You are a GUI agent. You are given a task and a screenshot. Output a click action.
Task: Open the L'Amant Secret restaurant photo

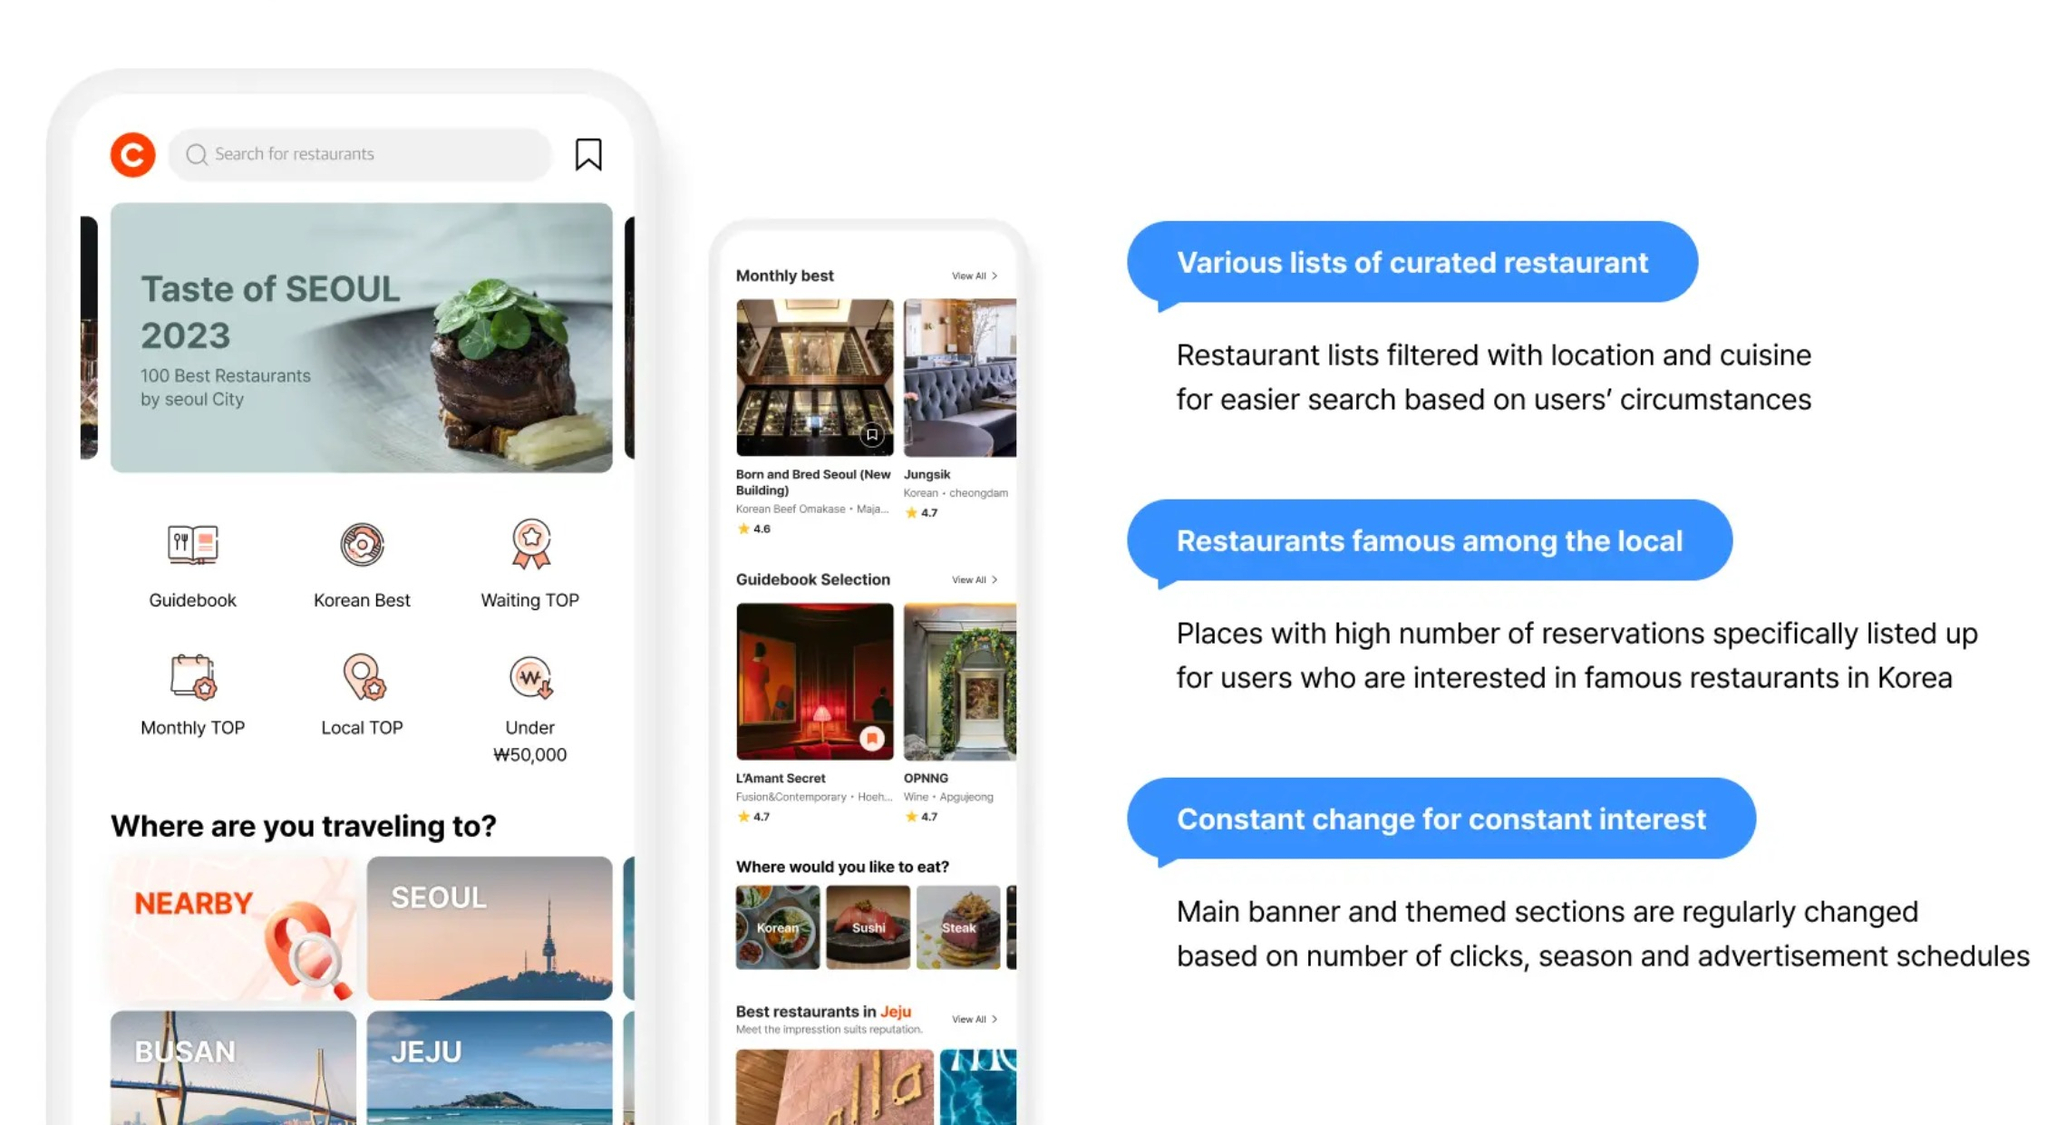click(814, 682)
